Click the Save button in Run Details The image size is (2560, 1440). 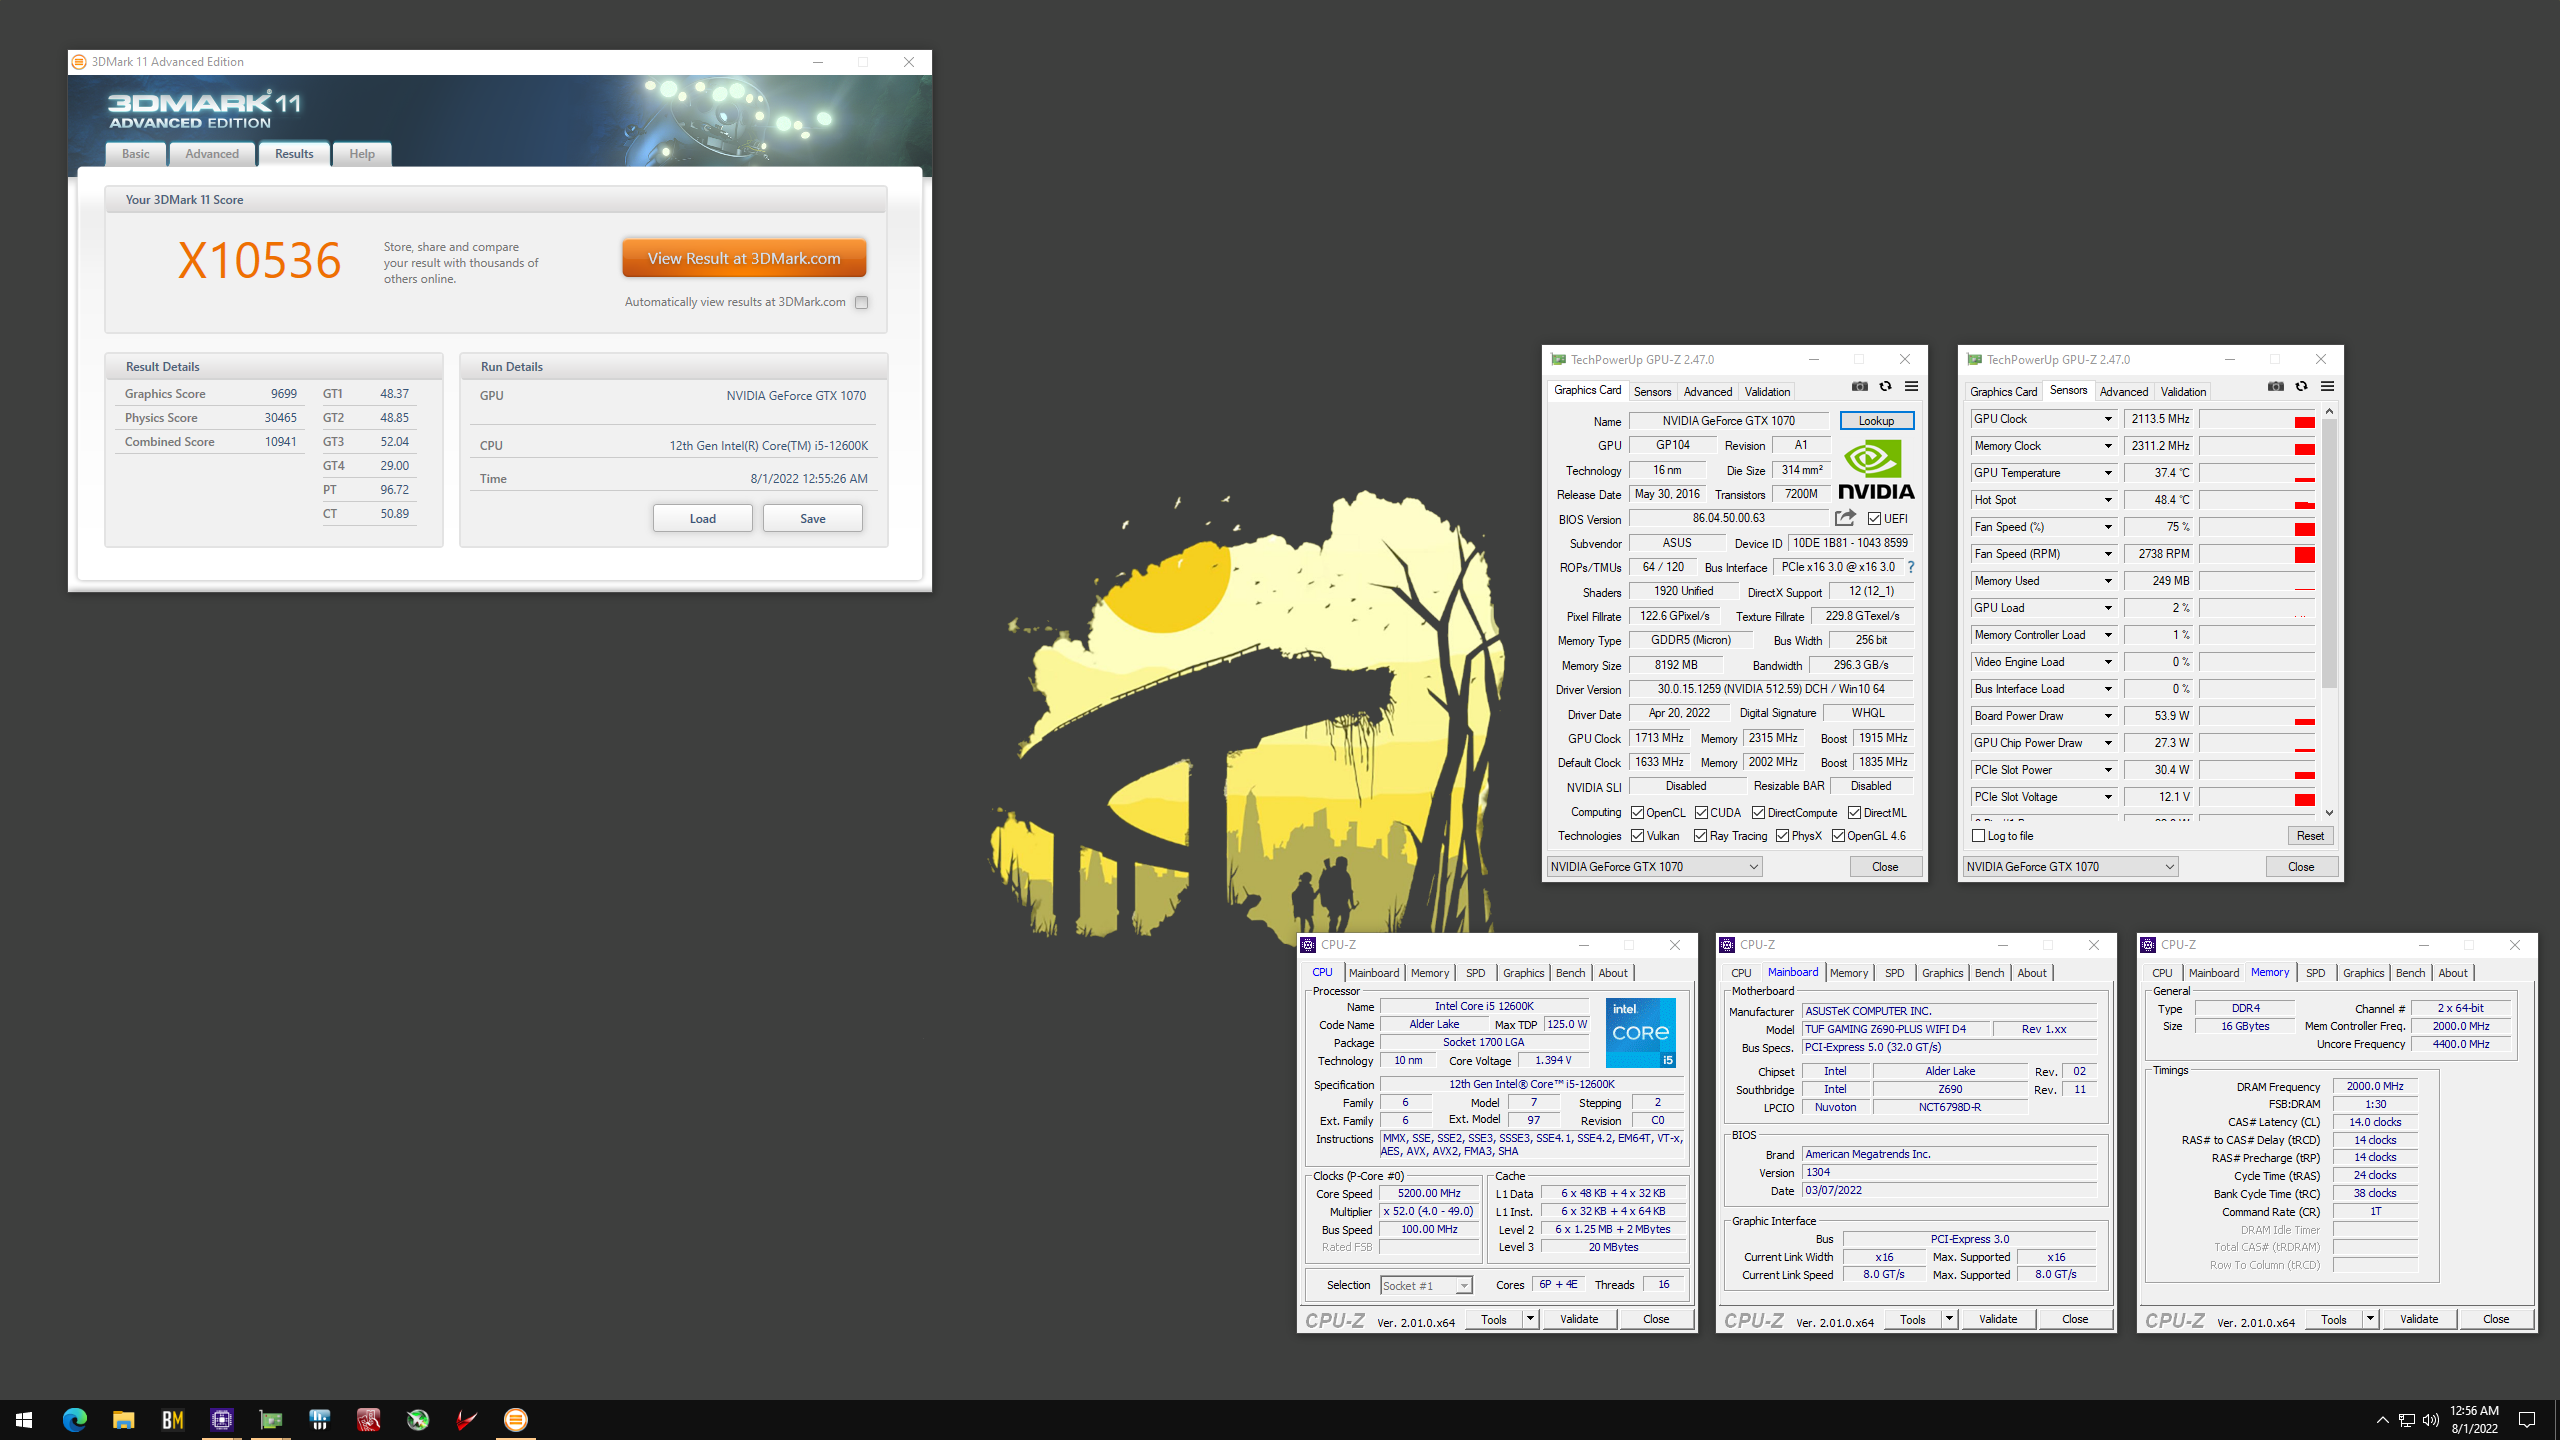click(x=812, y=518)
